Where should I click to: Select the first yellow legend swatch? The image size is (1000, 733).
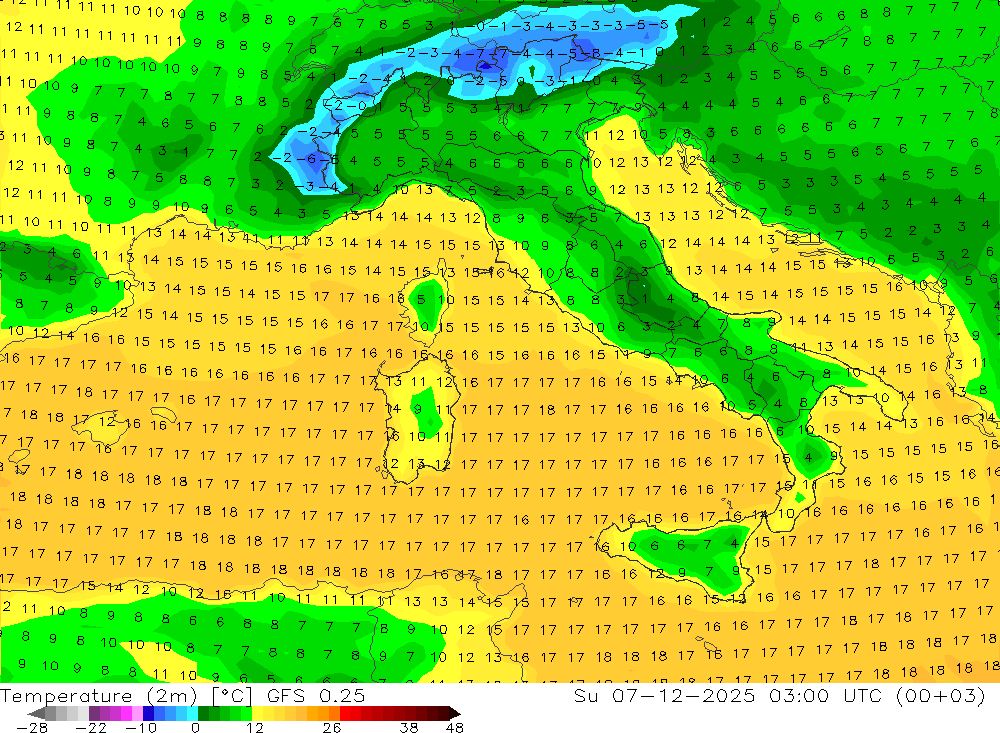click(258, 714)
